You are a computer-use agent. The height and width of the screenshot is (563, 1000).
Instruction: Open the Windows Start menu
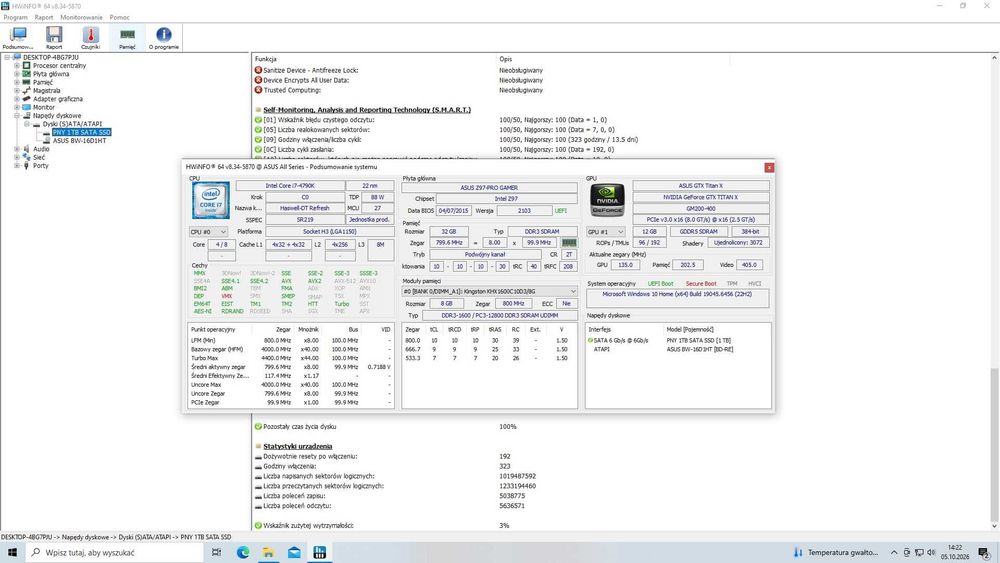12,552
